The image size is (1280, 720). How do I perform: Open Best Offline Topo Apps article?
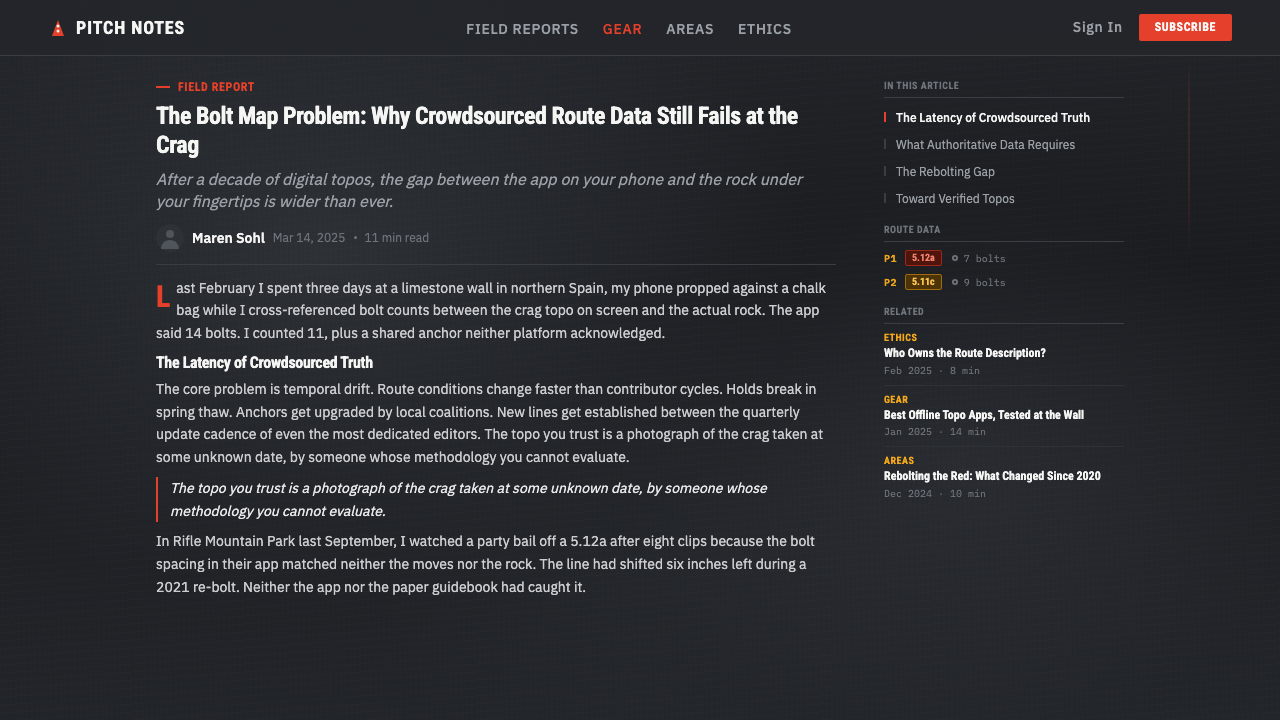point(984,415)
